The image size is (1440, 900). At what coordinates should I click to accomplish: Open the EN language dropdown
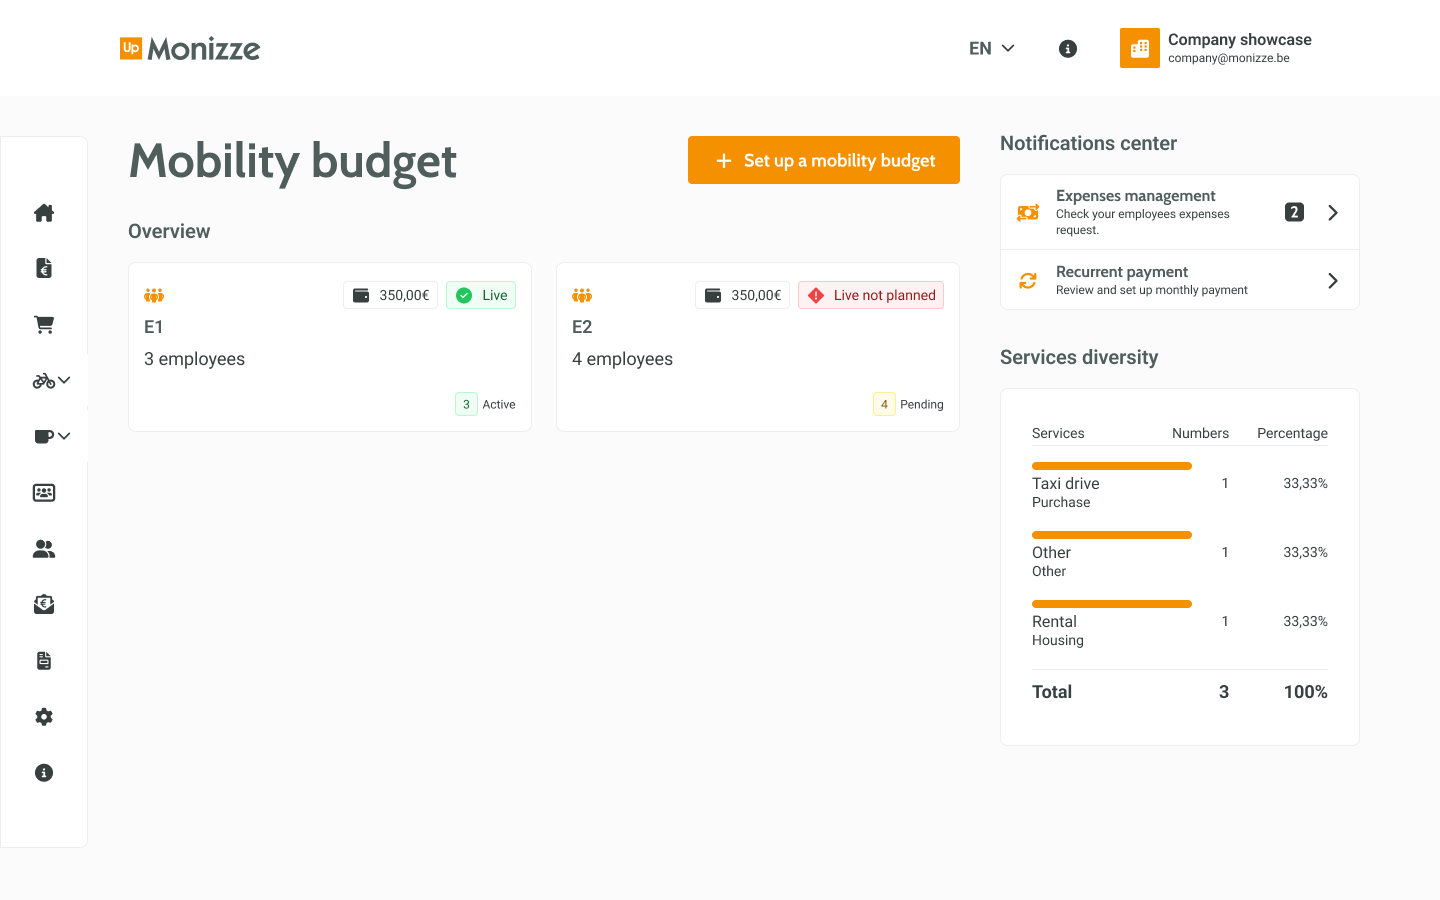[x=991, y=48]
